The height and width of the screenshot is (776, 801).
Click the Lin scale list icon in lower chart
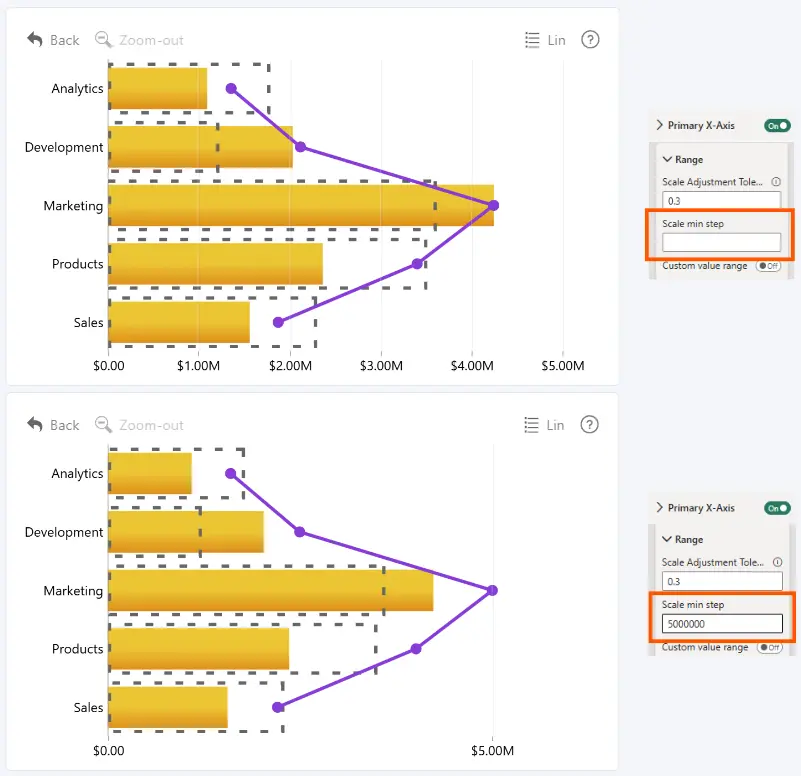pos(531,425)
